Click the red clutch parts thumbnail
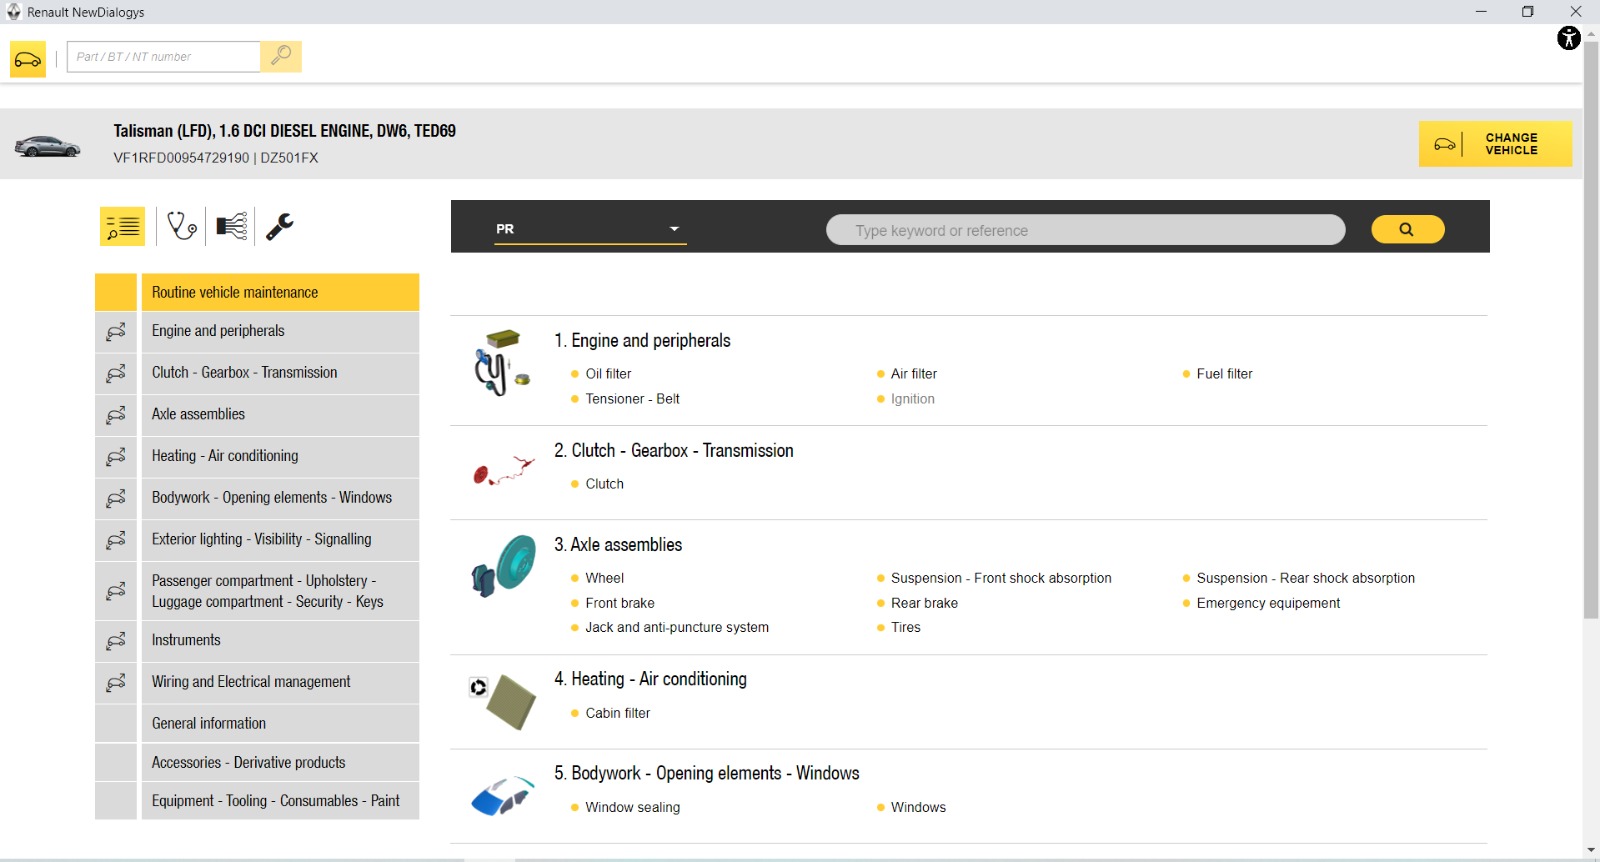Viewport: 1600px width, 862px height. tap(503, 470)
